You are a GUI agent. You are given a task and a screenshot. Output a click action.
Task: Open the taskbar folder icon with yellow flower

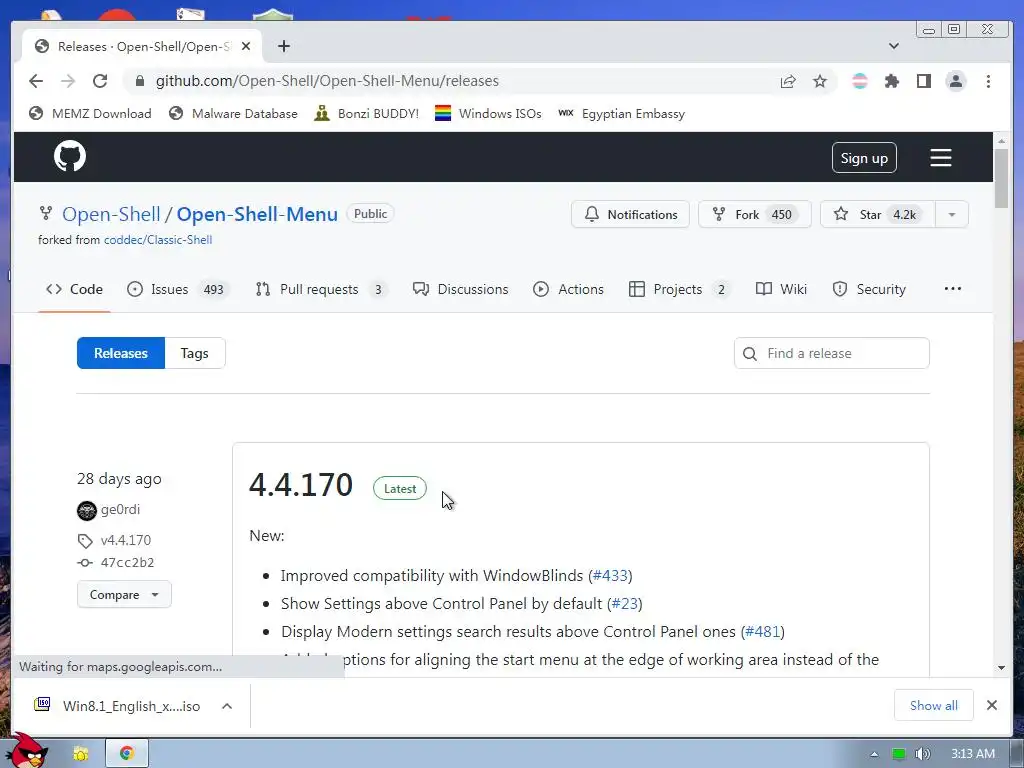(81, 754)
